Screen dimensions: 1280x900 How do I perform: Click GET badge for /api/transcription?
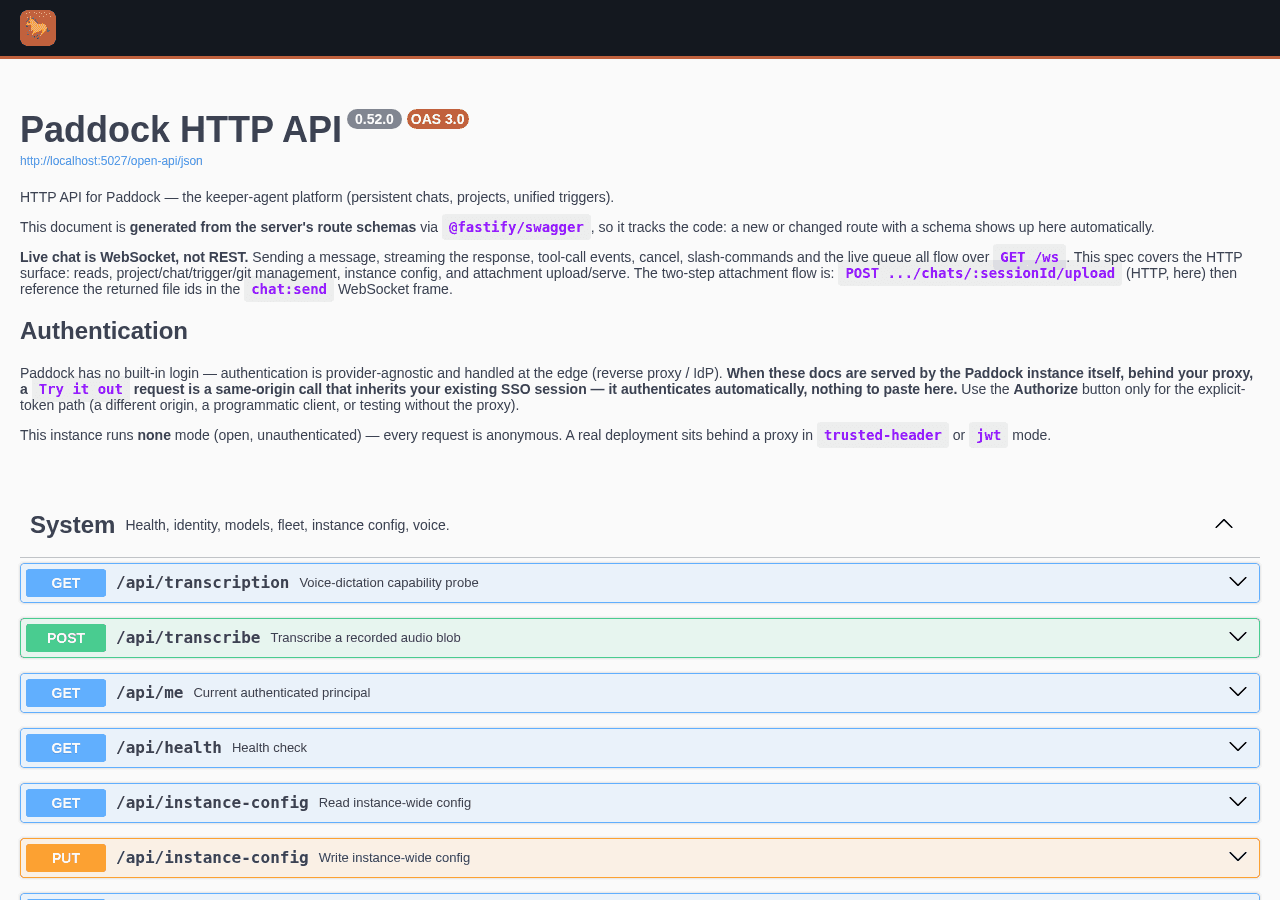coord(66,583)
